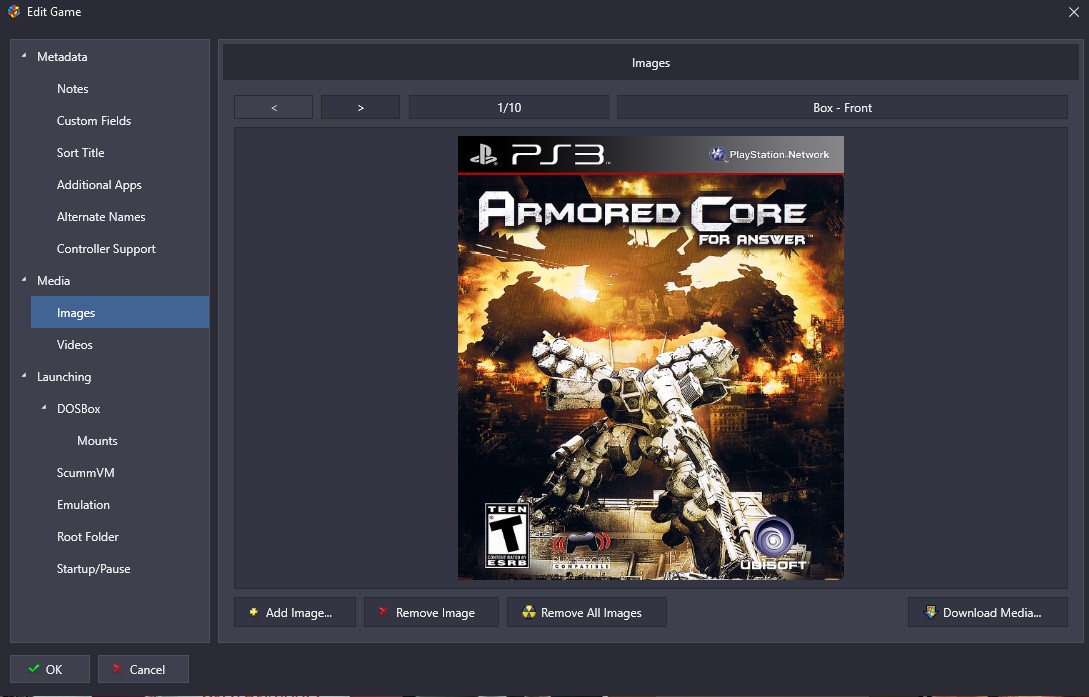The image size is (1089, 697).
Task: Select ScummVM settings
Action: pyautogui.click(x=85, y=473)
